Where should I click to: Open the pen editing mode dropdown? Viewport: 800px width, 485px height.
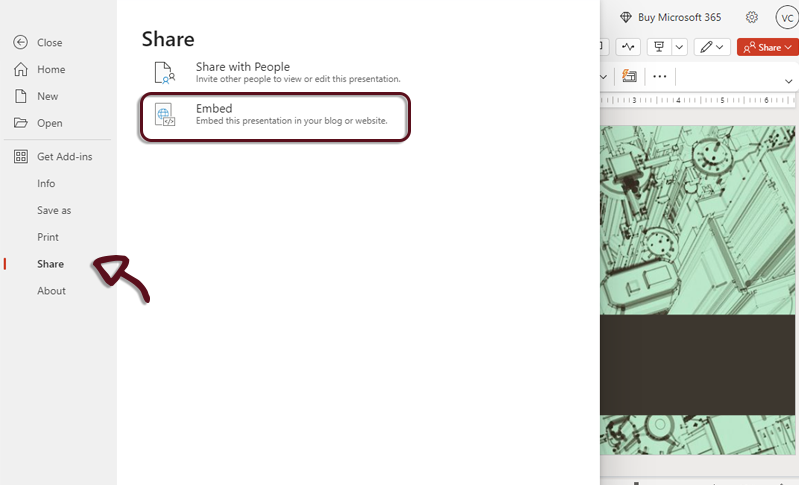pyautogui.click(x=712, y=47)
